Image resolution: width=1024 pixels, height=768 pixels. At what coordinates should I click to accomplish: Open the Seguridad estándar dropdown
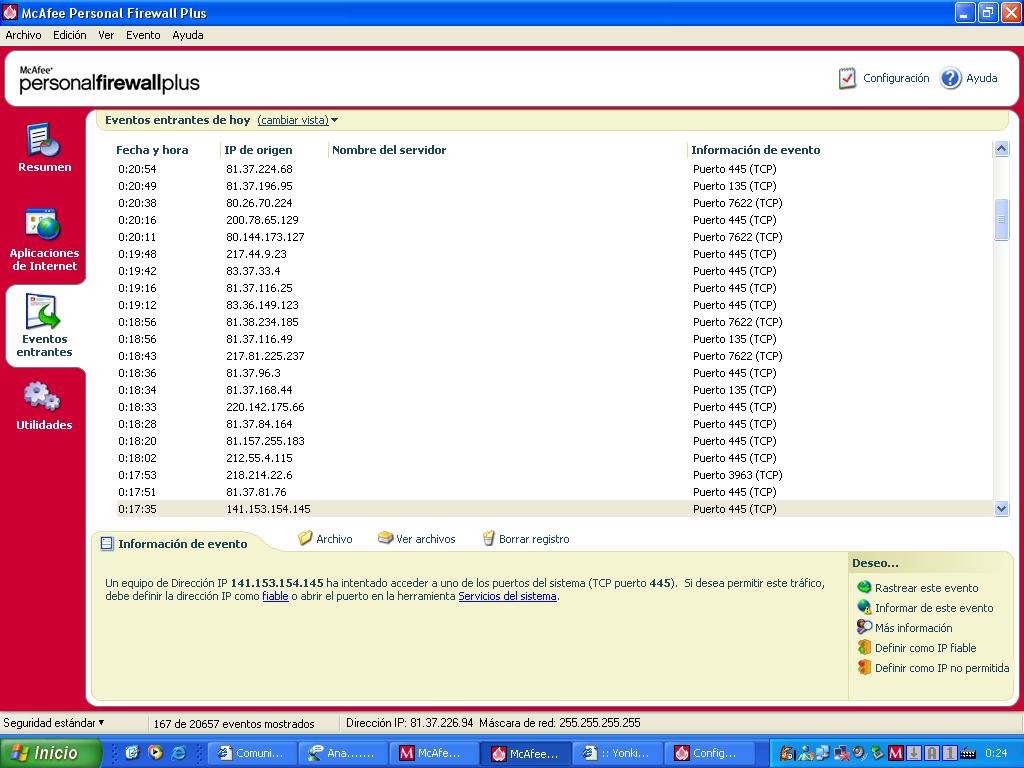tap(54, 723)
